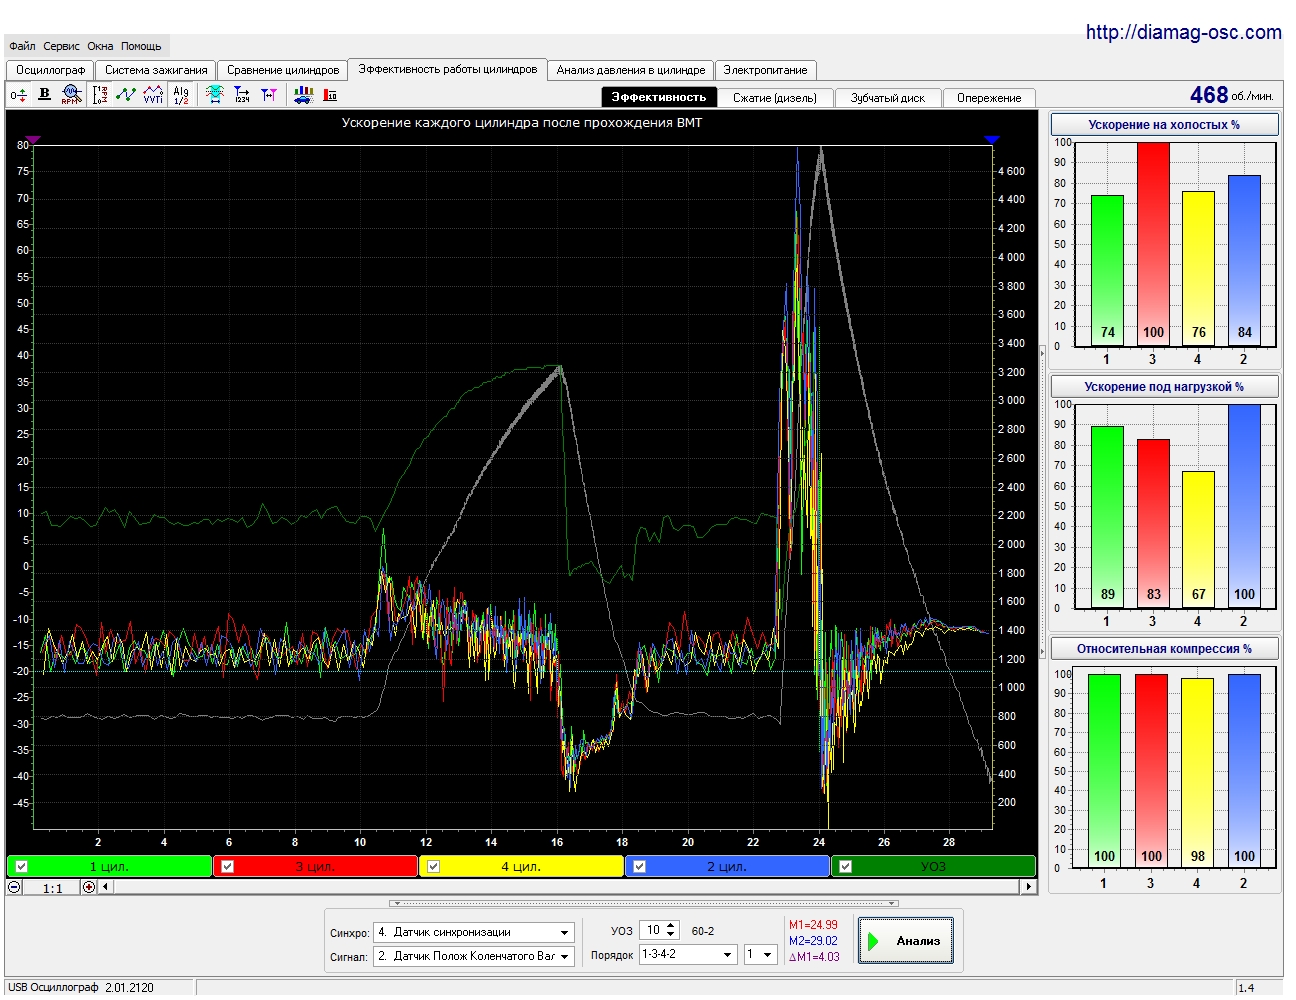Click the Ускорение на холостых % header

pyautogui.click(x=1164, y=125)
